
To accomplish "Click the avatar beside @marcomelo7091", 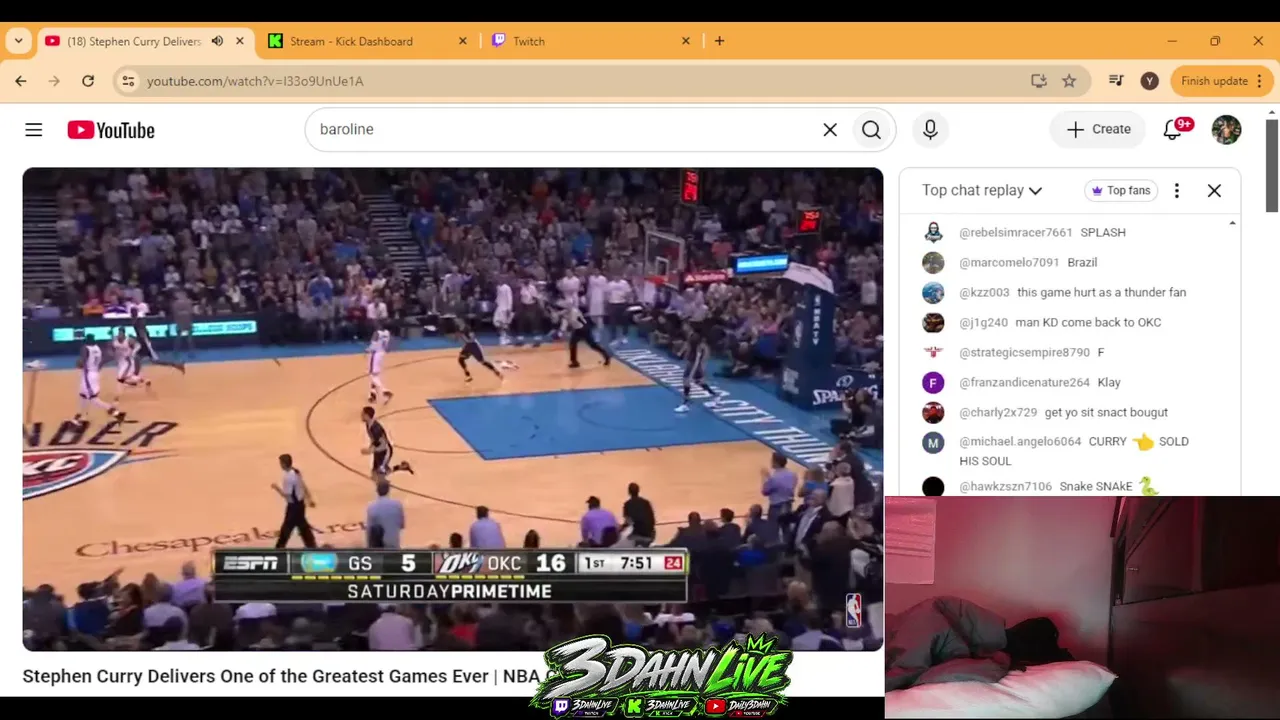I will point(933,262).
